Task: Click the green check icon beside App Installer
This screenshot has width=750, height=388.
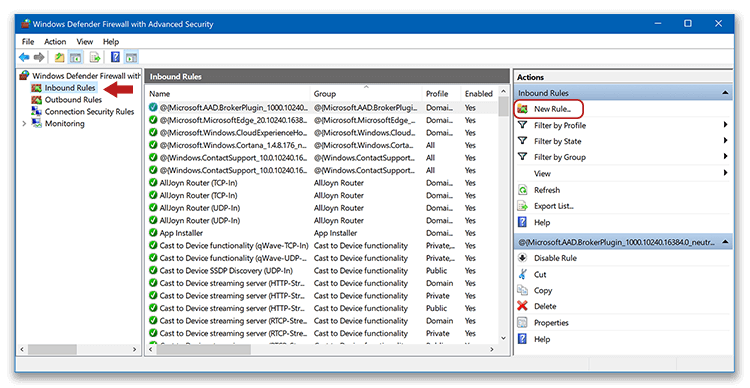Action: click(153, 233)
